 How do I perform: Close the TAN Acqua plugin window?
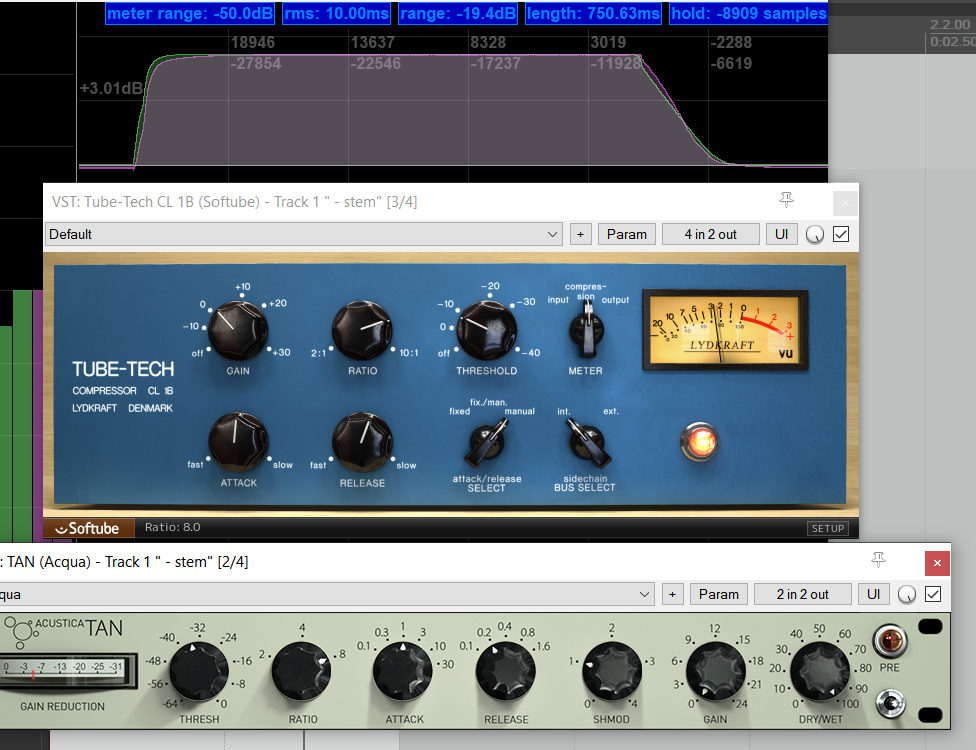coord(937,563)
